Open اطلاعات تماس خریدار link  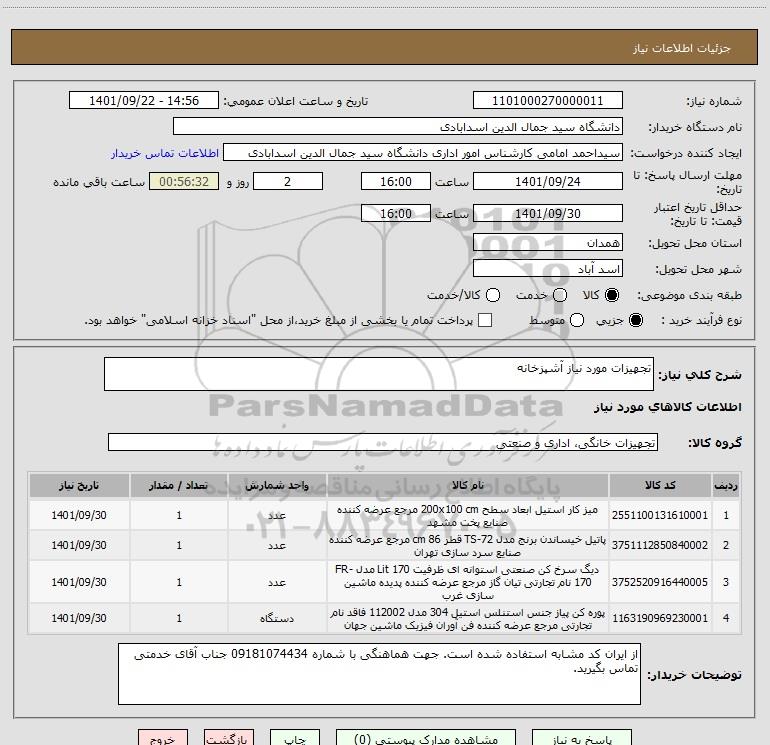(165, 153)
